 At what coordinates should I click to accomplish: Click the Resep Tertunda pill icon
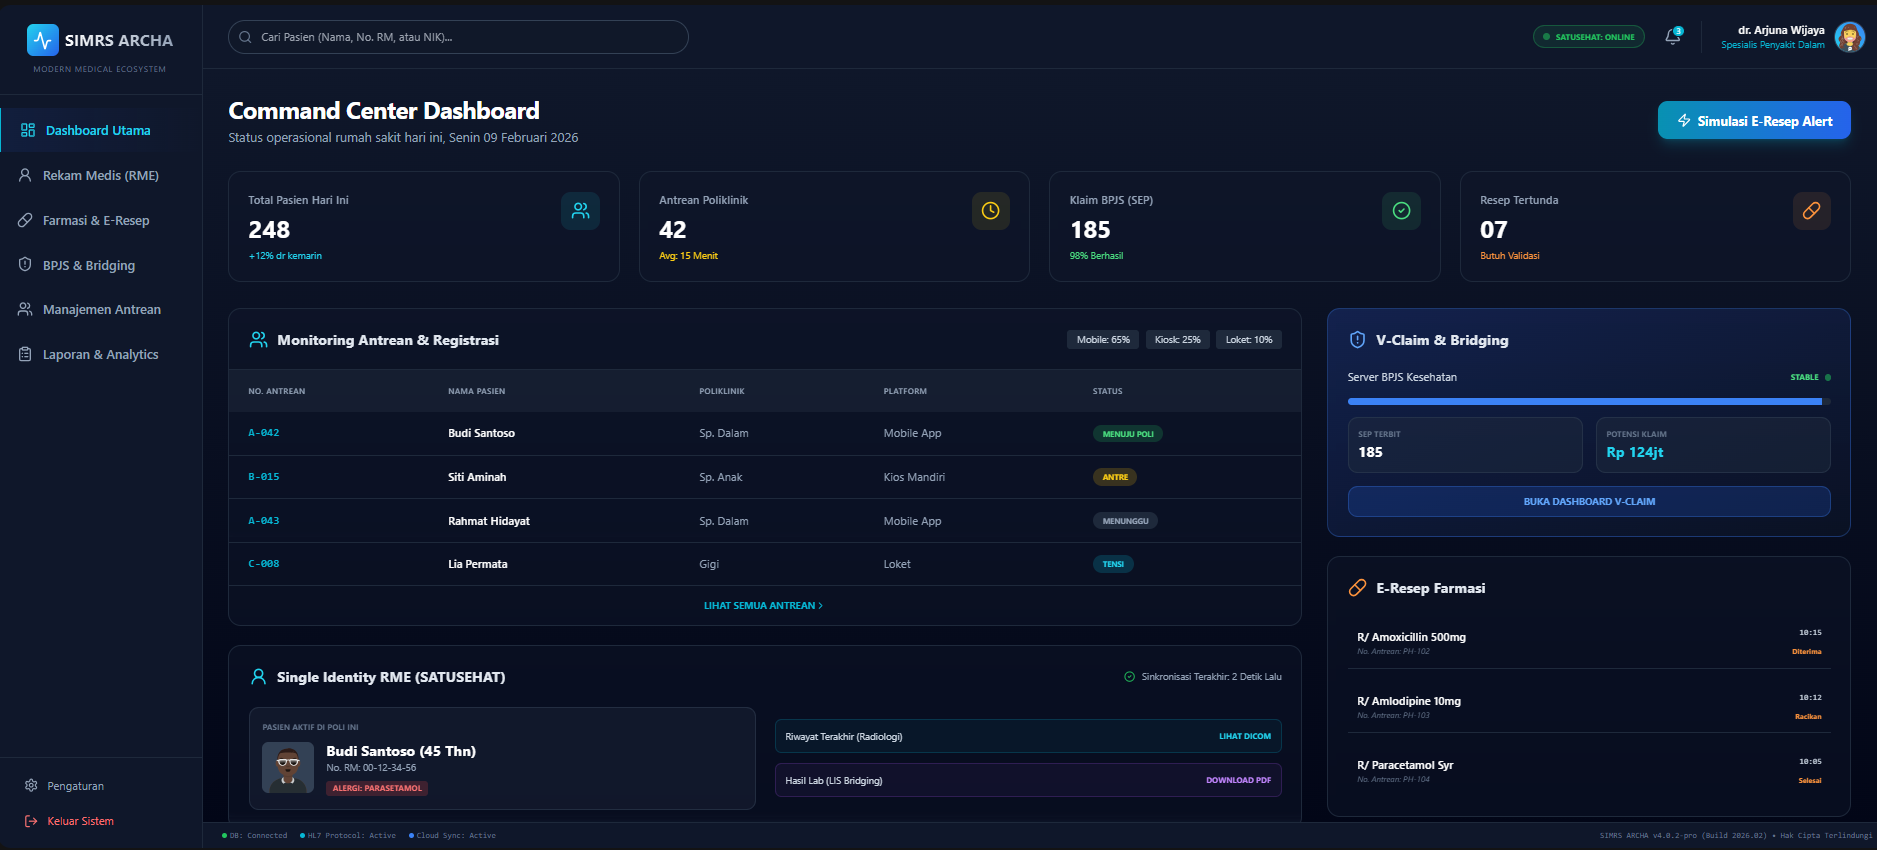[1811, 211]
